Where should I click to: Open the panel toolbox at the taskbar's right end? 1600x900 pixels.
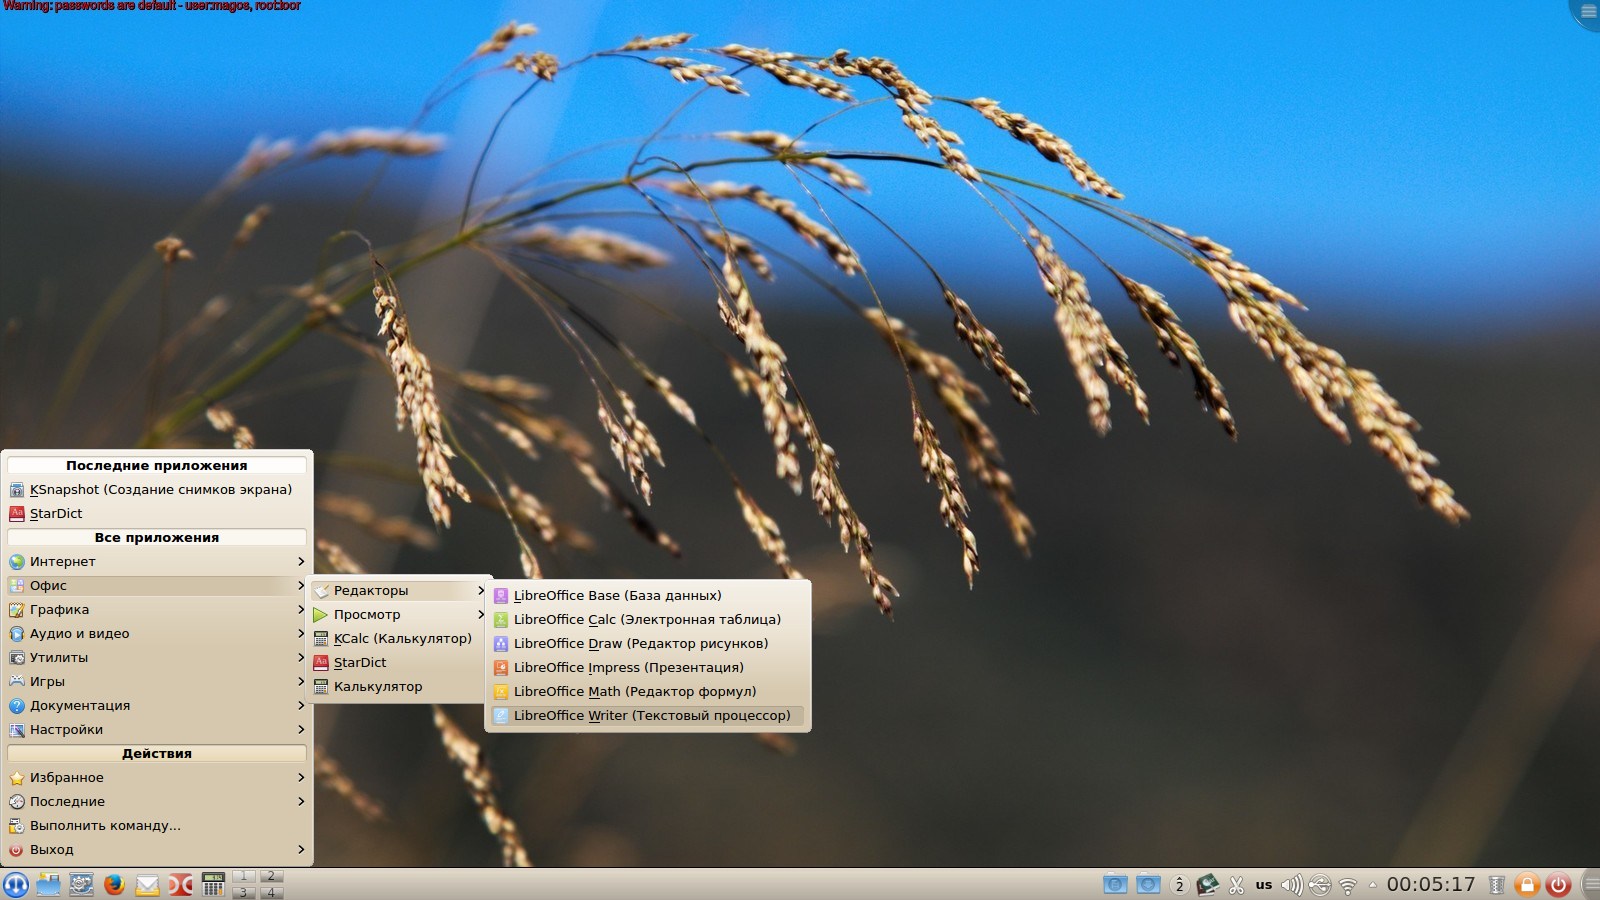(x=1590, y=885)
